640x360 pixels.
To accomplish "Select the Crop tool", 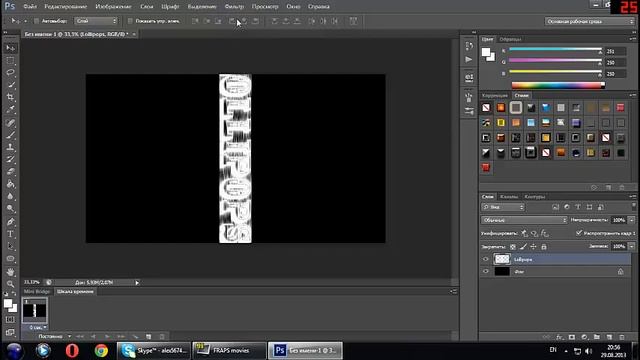I will (x=11, y=97).
